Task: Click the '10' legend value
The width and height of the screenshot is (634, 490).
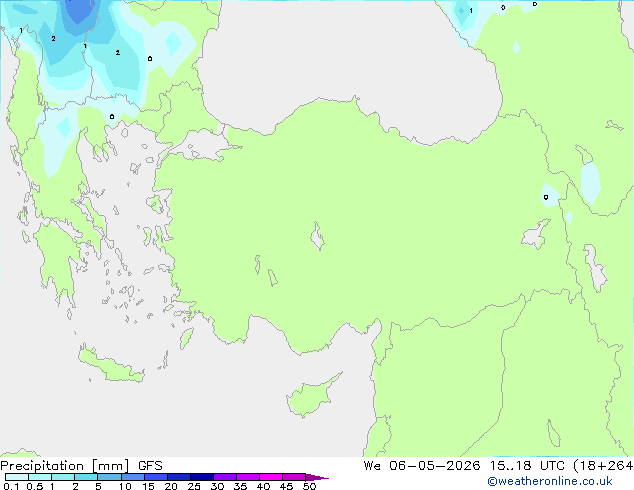Action: click(125, 486)
